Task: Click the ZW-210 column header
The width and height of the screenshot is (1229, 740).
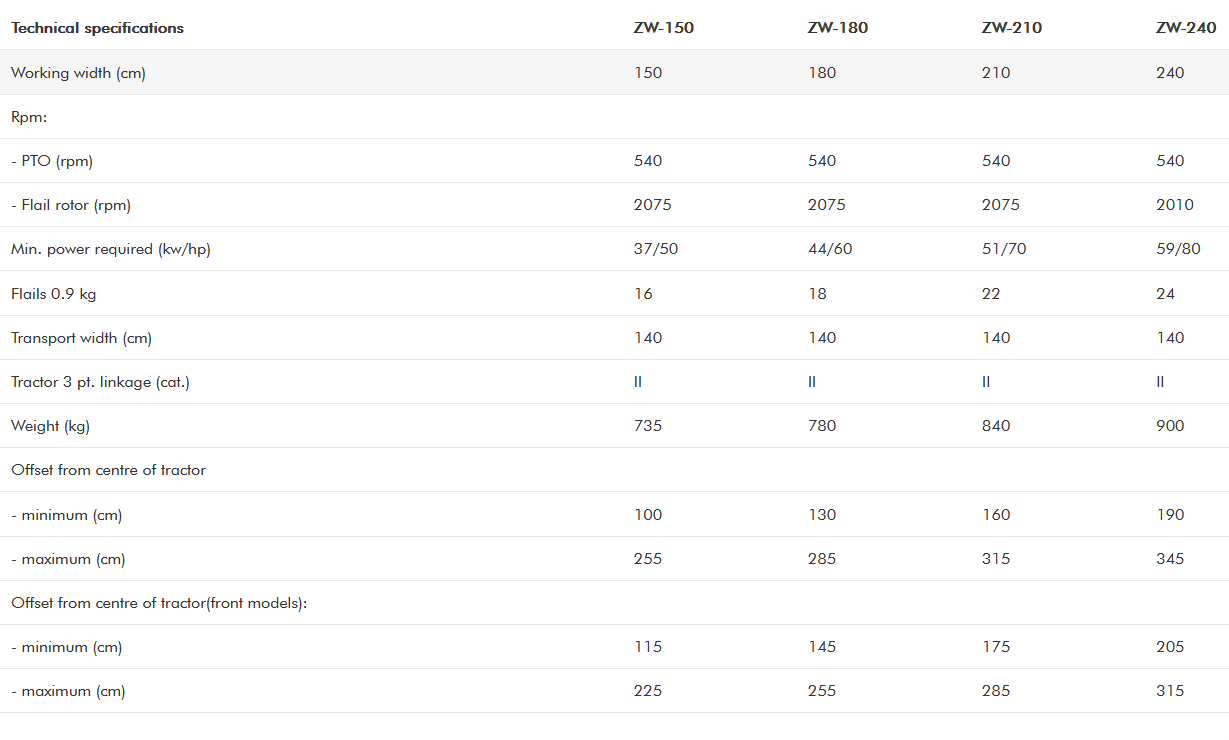Action: pos(1011,28)
